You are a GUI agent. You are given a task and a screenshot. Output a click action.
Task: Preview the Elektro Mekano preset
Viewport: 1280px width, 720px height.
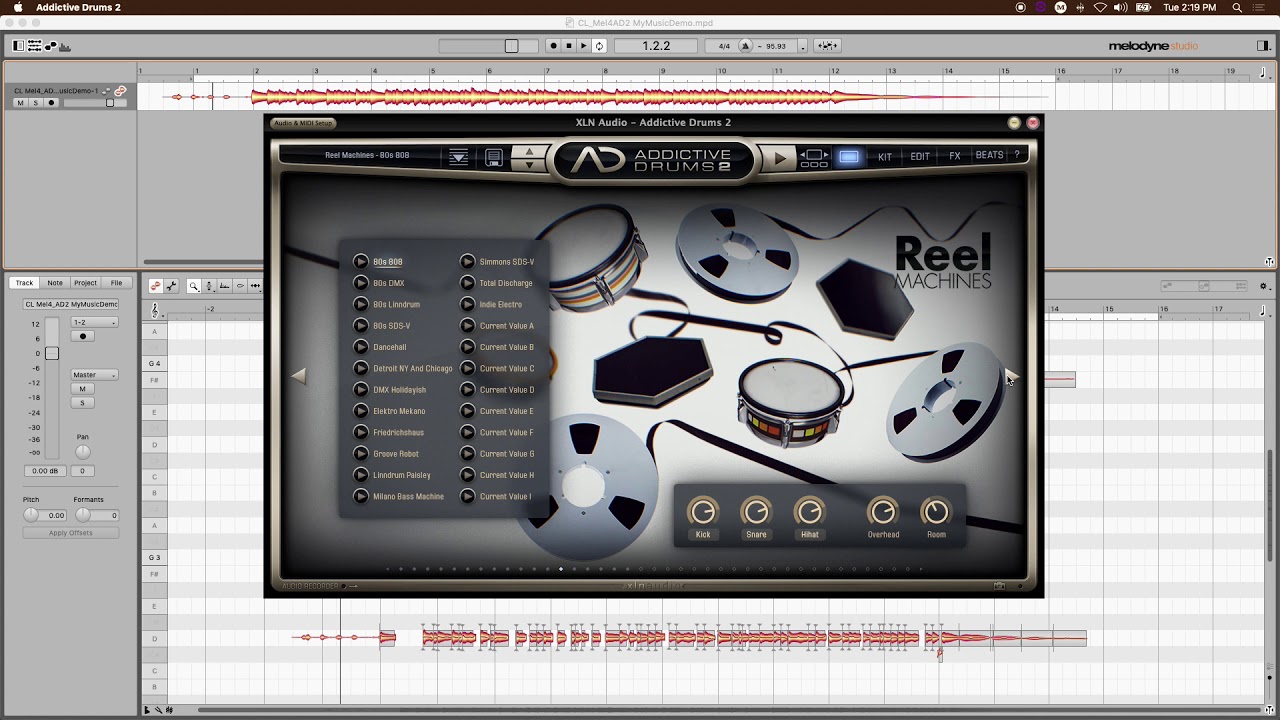pyautogui.click(x=361, y=411)
